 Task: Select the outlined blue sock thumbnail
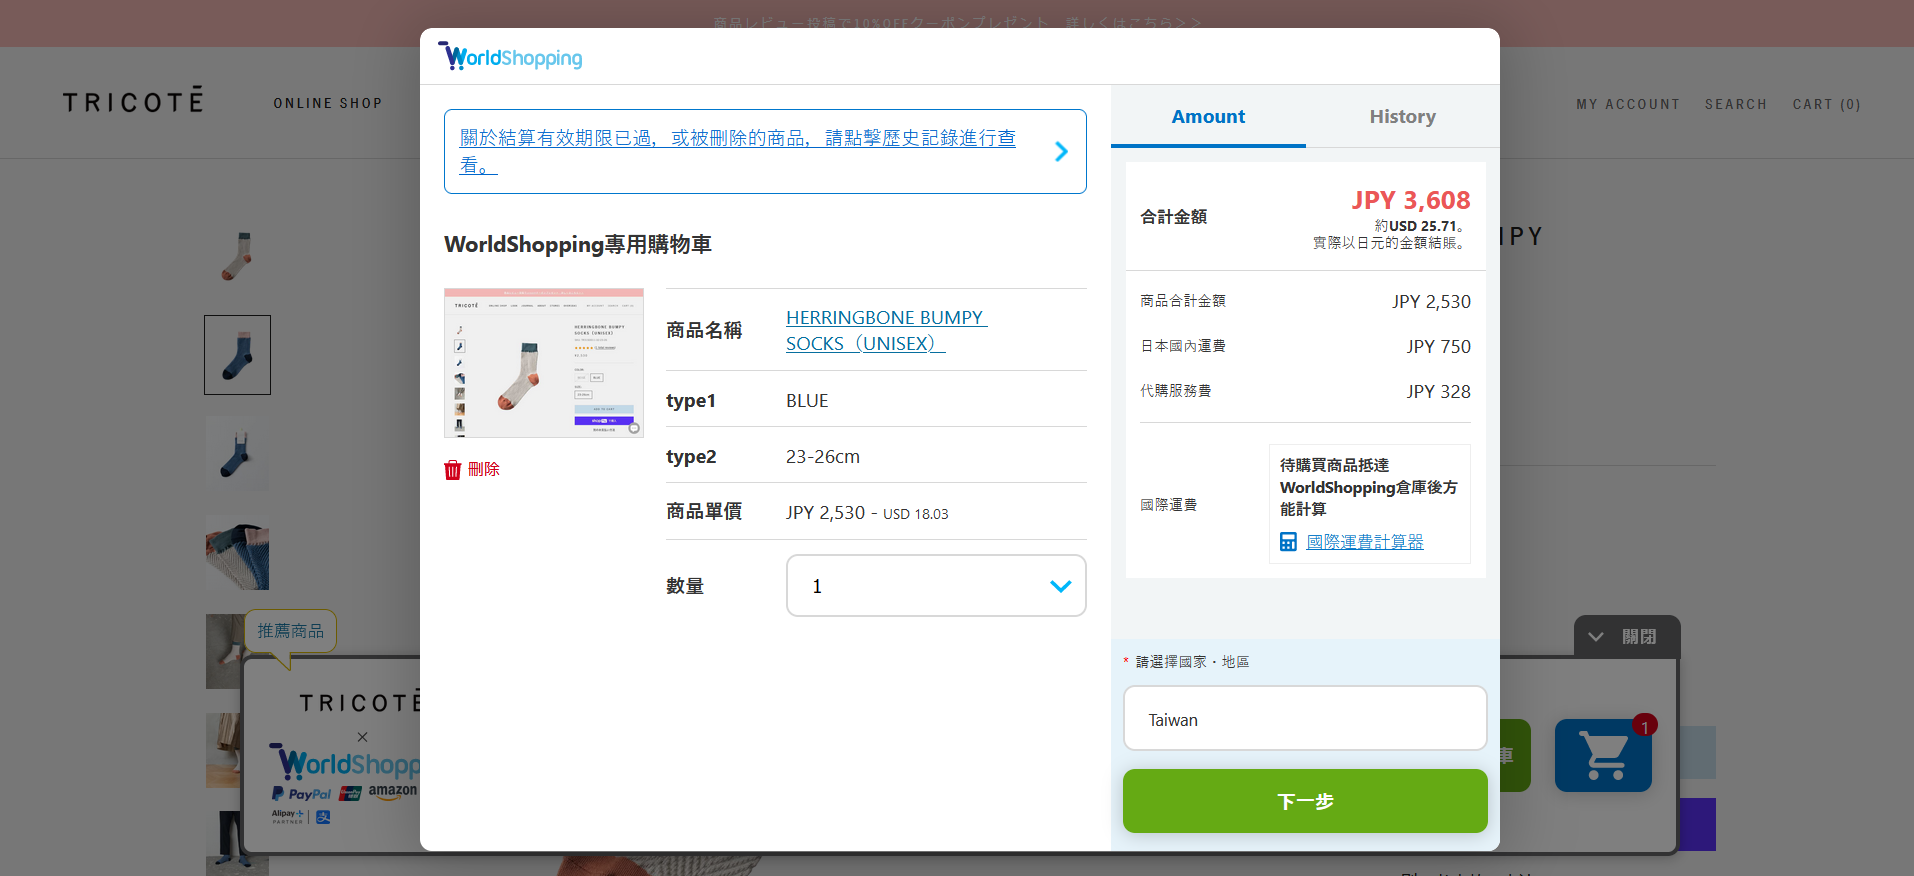tap(237, 355)
